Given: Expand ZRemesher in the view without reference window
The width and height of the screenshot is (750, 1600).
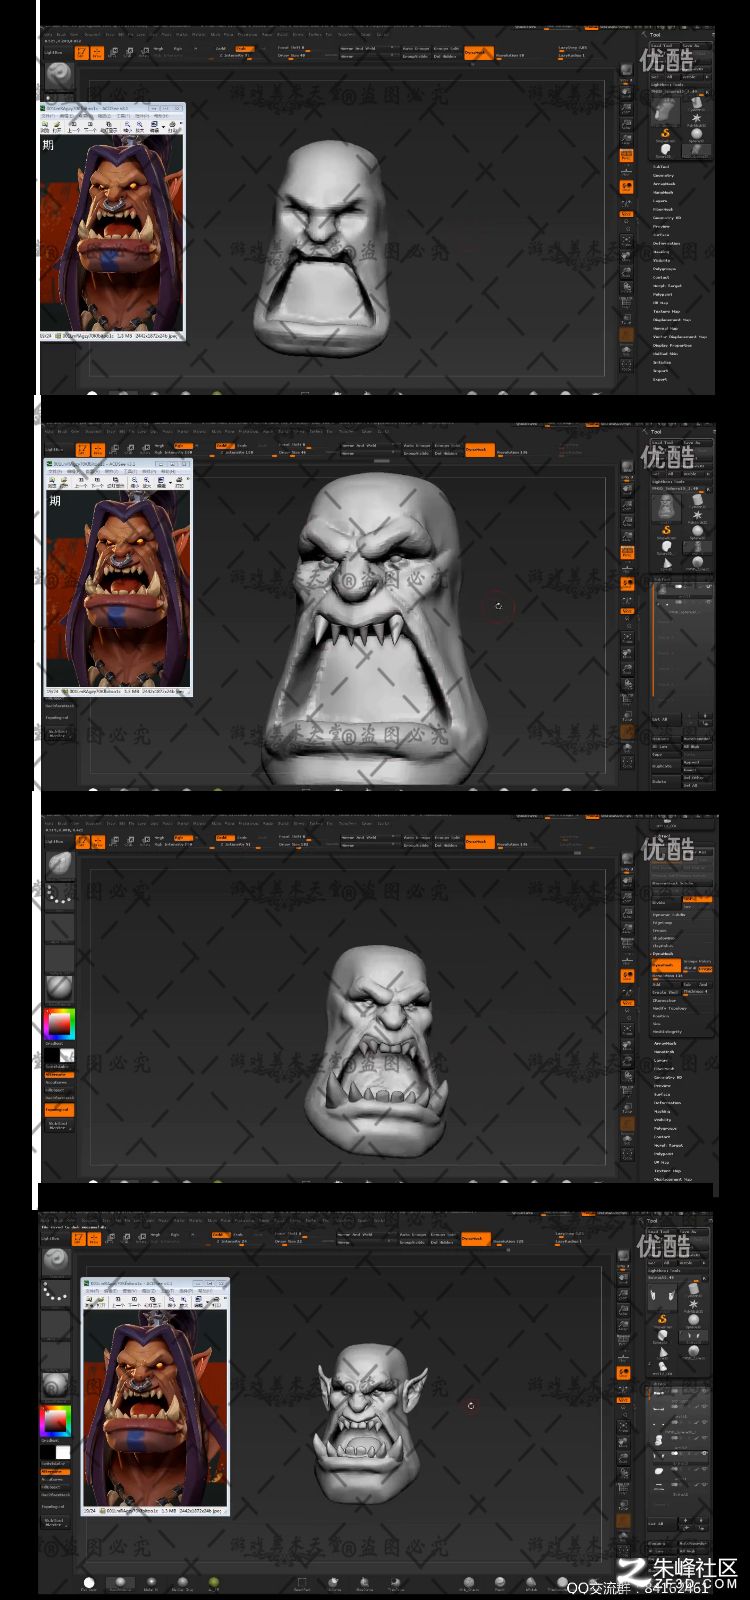Looking at the screenshot, I should (x=663, y=1000).
